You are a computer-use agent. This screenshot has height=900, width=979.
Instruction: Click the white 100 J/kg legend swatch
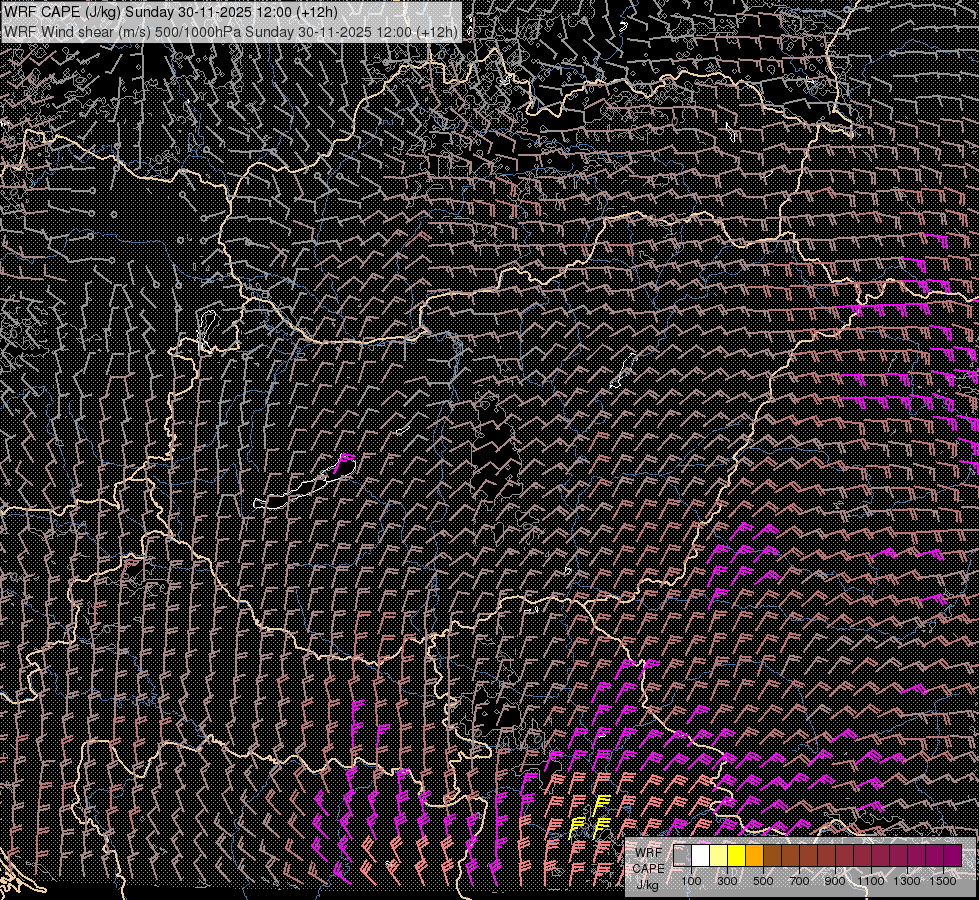700,856
